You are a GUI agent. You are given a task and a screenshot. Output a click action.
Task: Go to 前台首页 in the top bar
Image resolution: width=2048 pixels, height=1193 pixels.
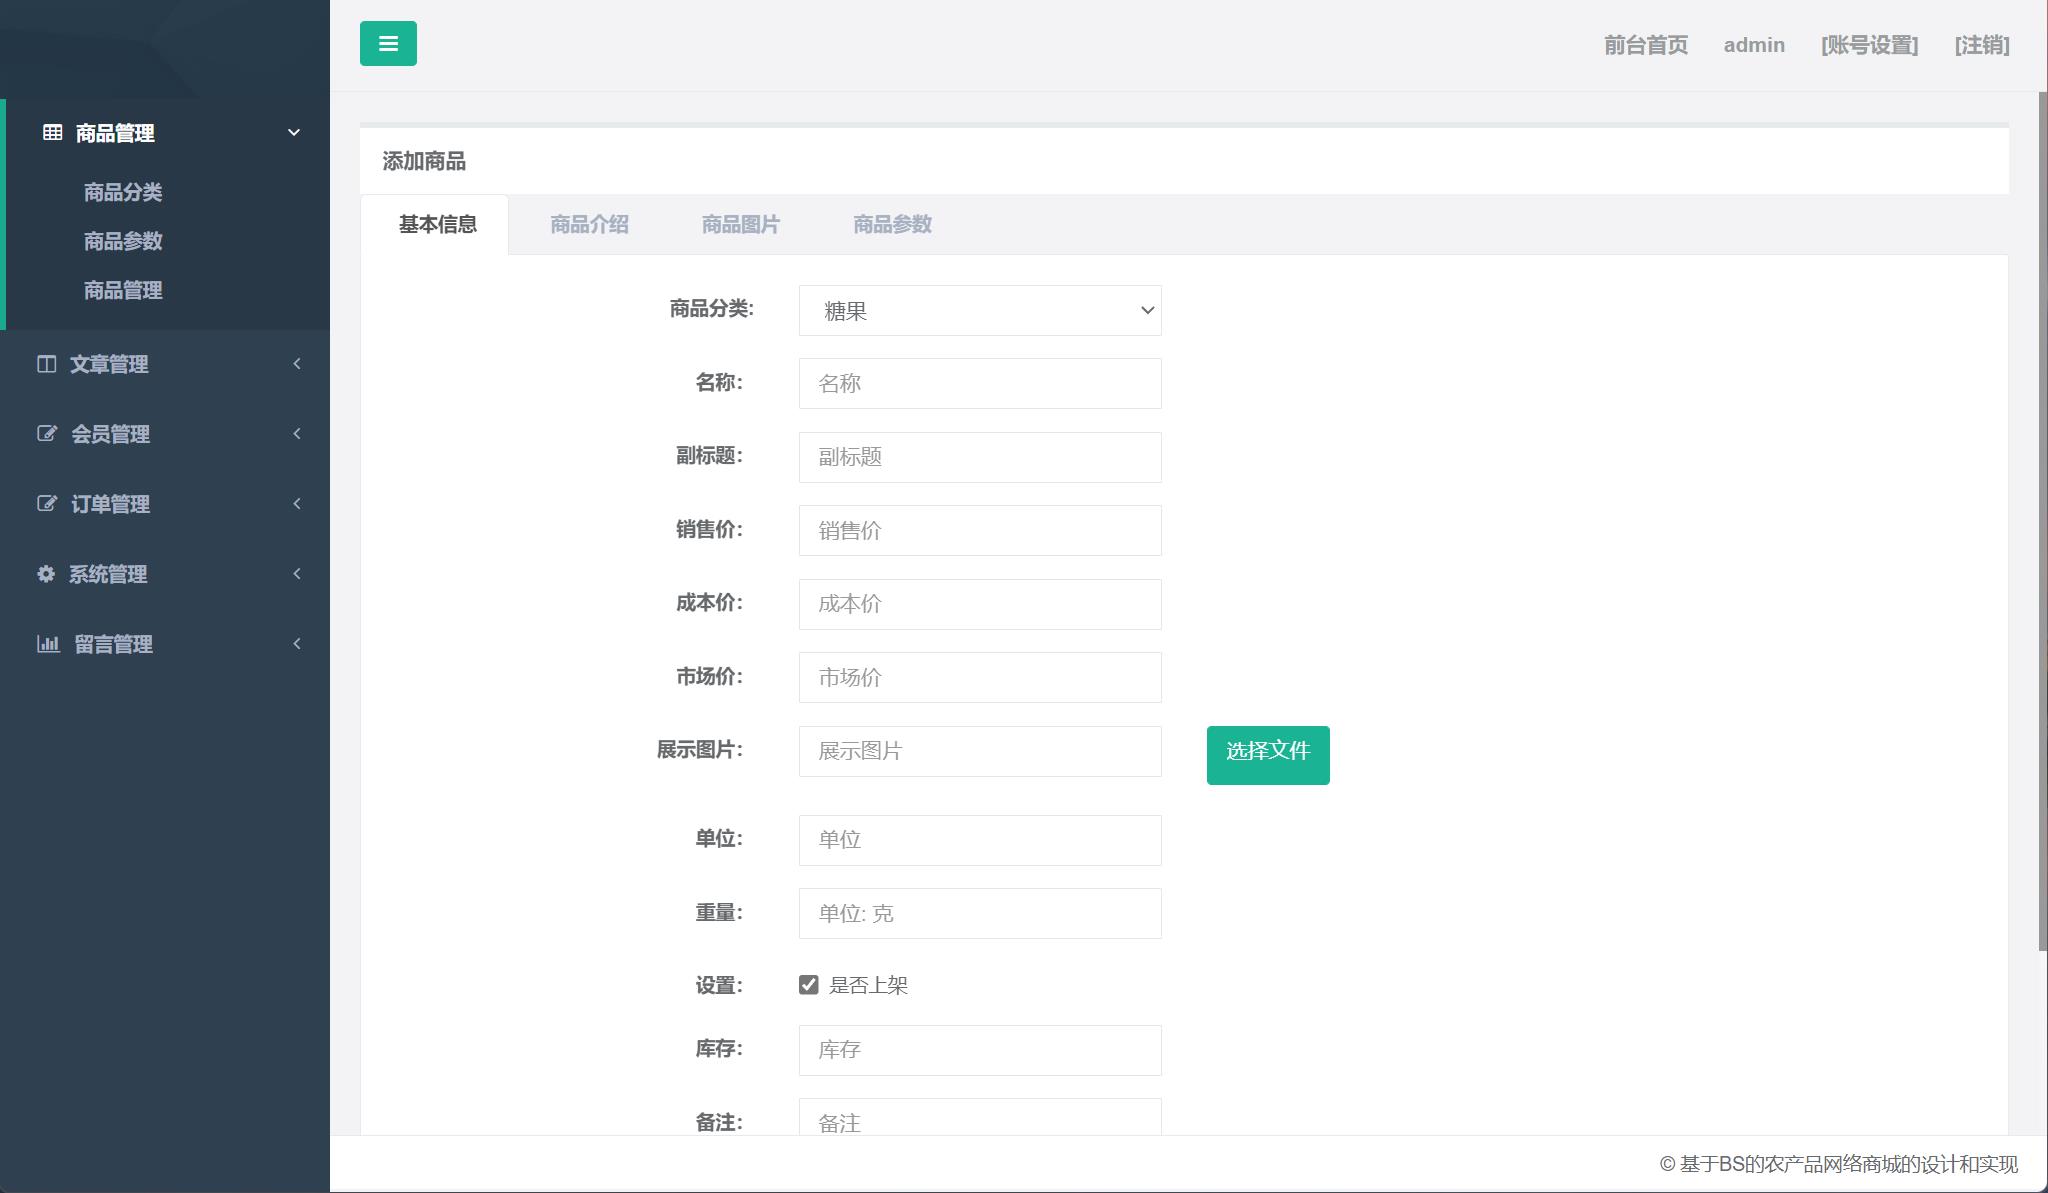pyautogui.click(x=1644, y=46)
